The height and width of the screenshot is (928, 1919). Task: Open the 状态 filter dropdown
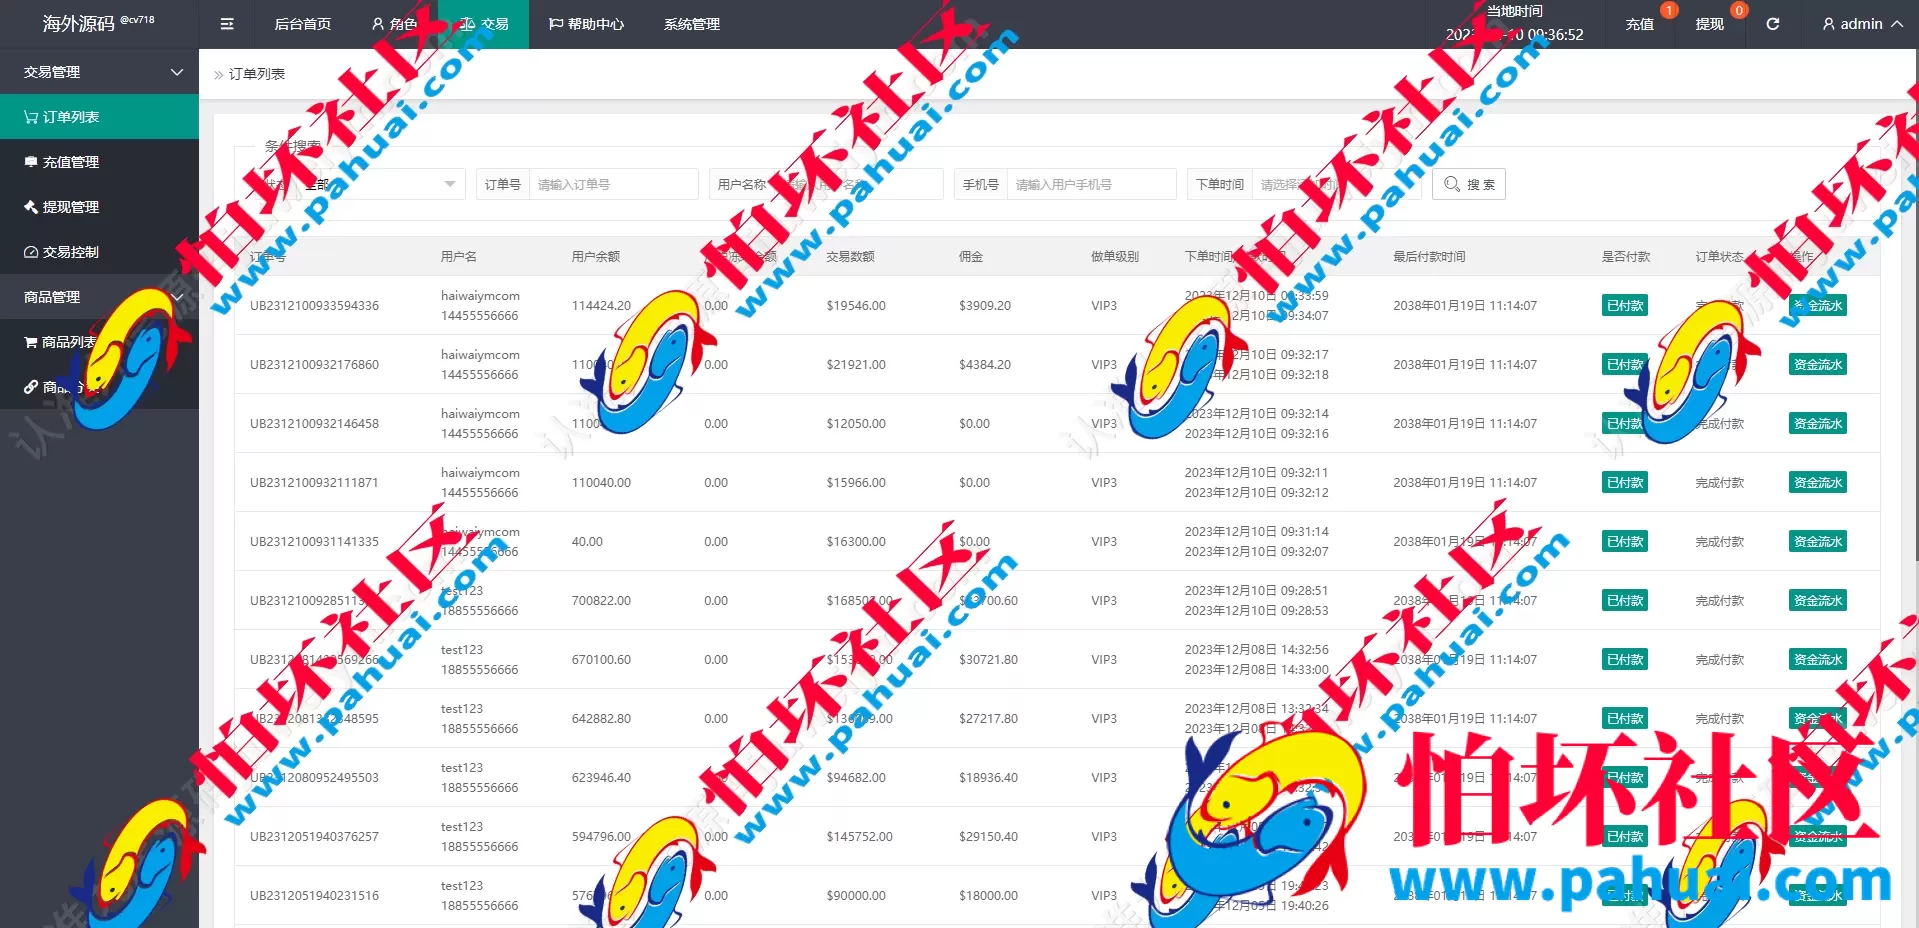(380, 184)
